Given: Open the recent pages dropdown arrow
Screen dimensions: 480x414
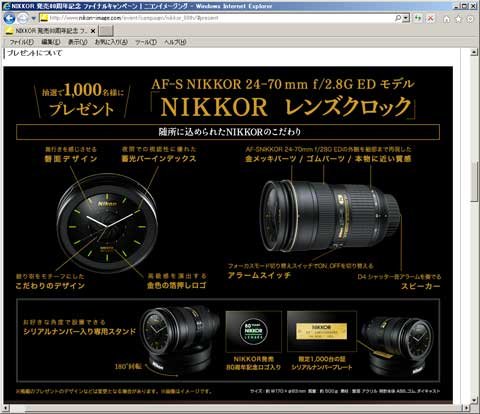Looking at the screenshot, I should [34, 18].
